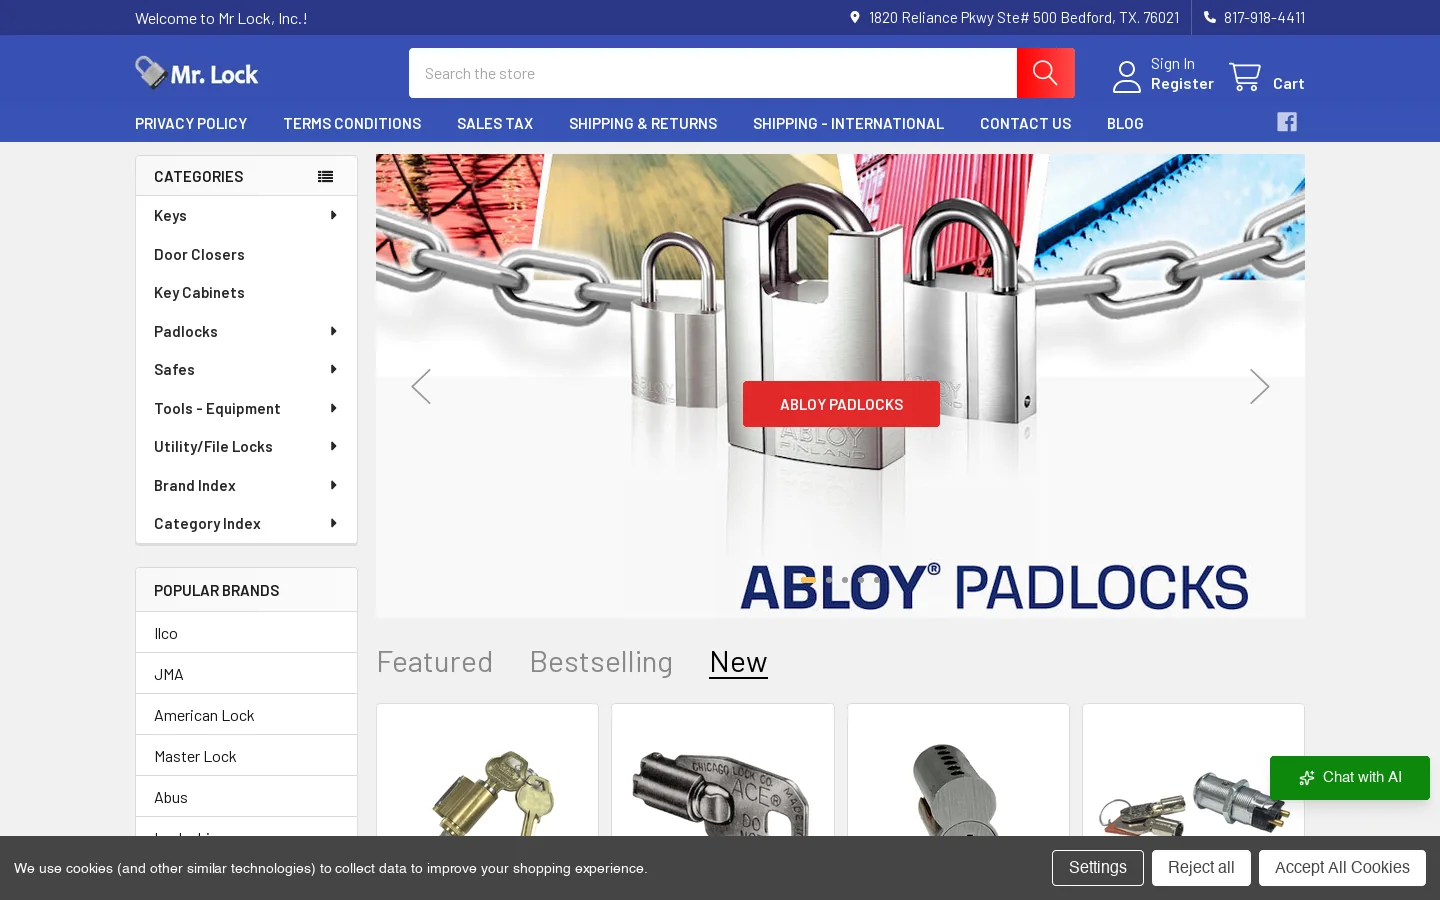Click the store search field
The height and width of the screenshot is (900, 1440).
point(713,73)
